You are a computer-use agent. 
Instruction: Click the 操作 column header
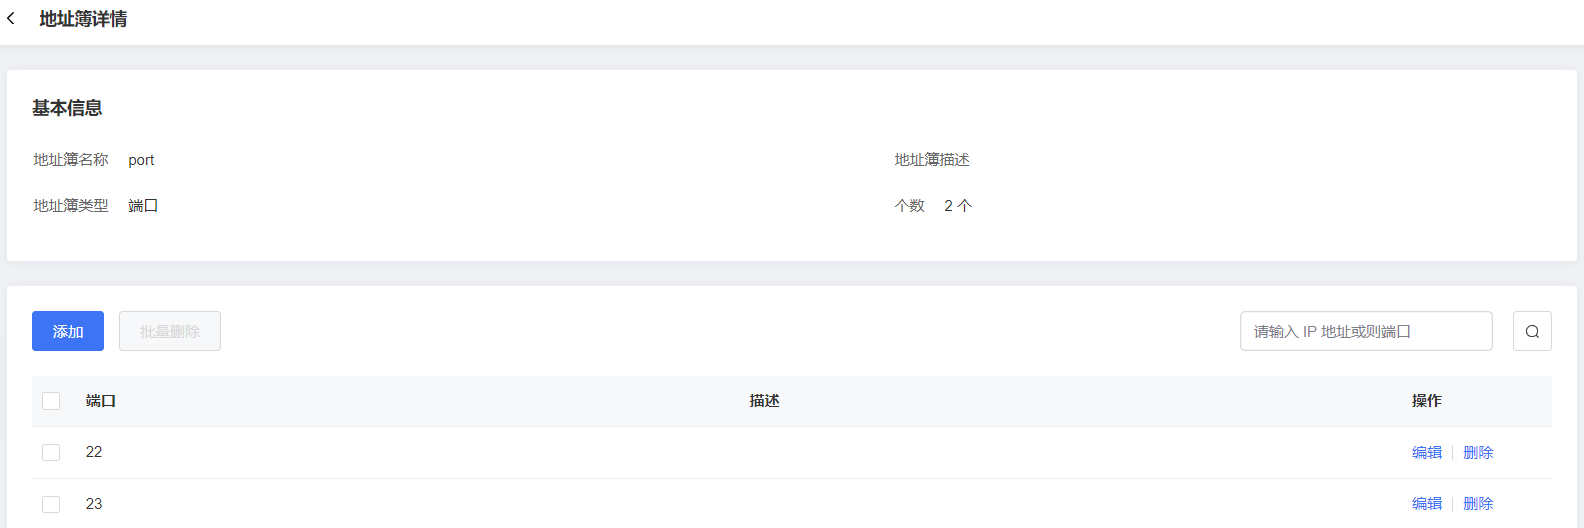point(1427,401)
